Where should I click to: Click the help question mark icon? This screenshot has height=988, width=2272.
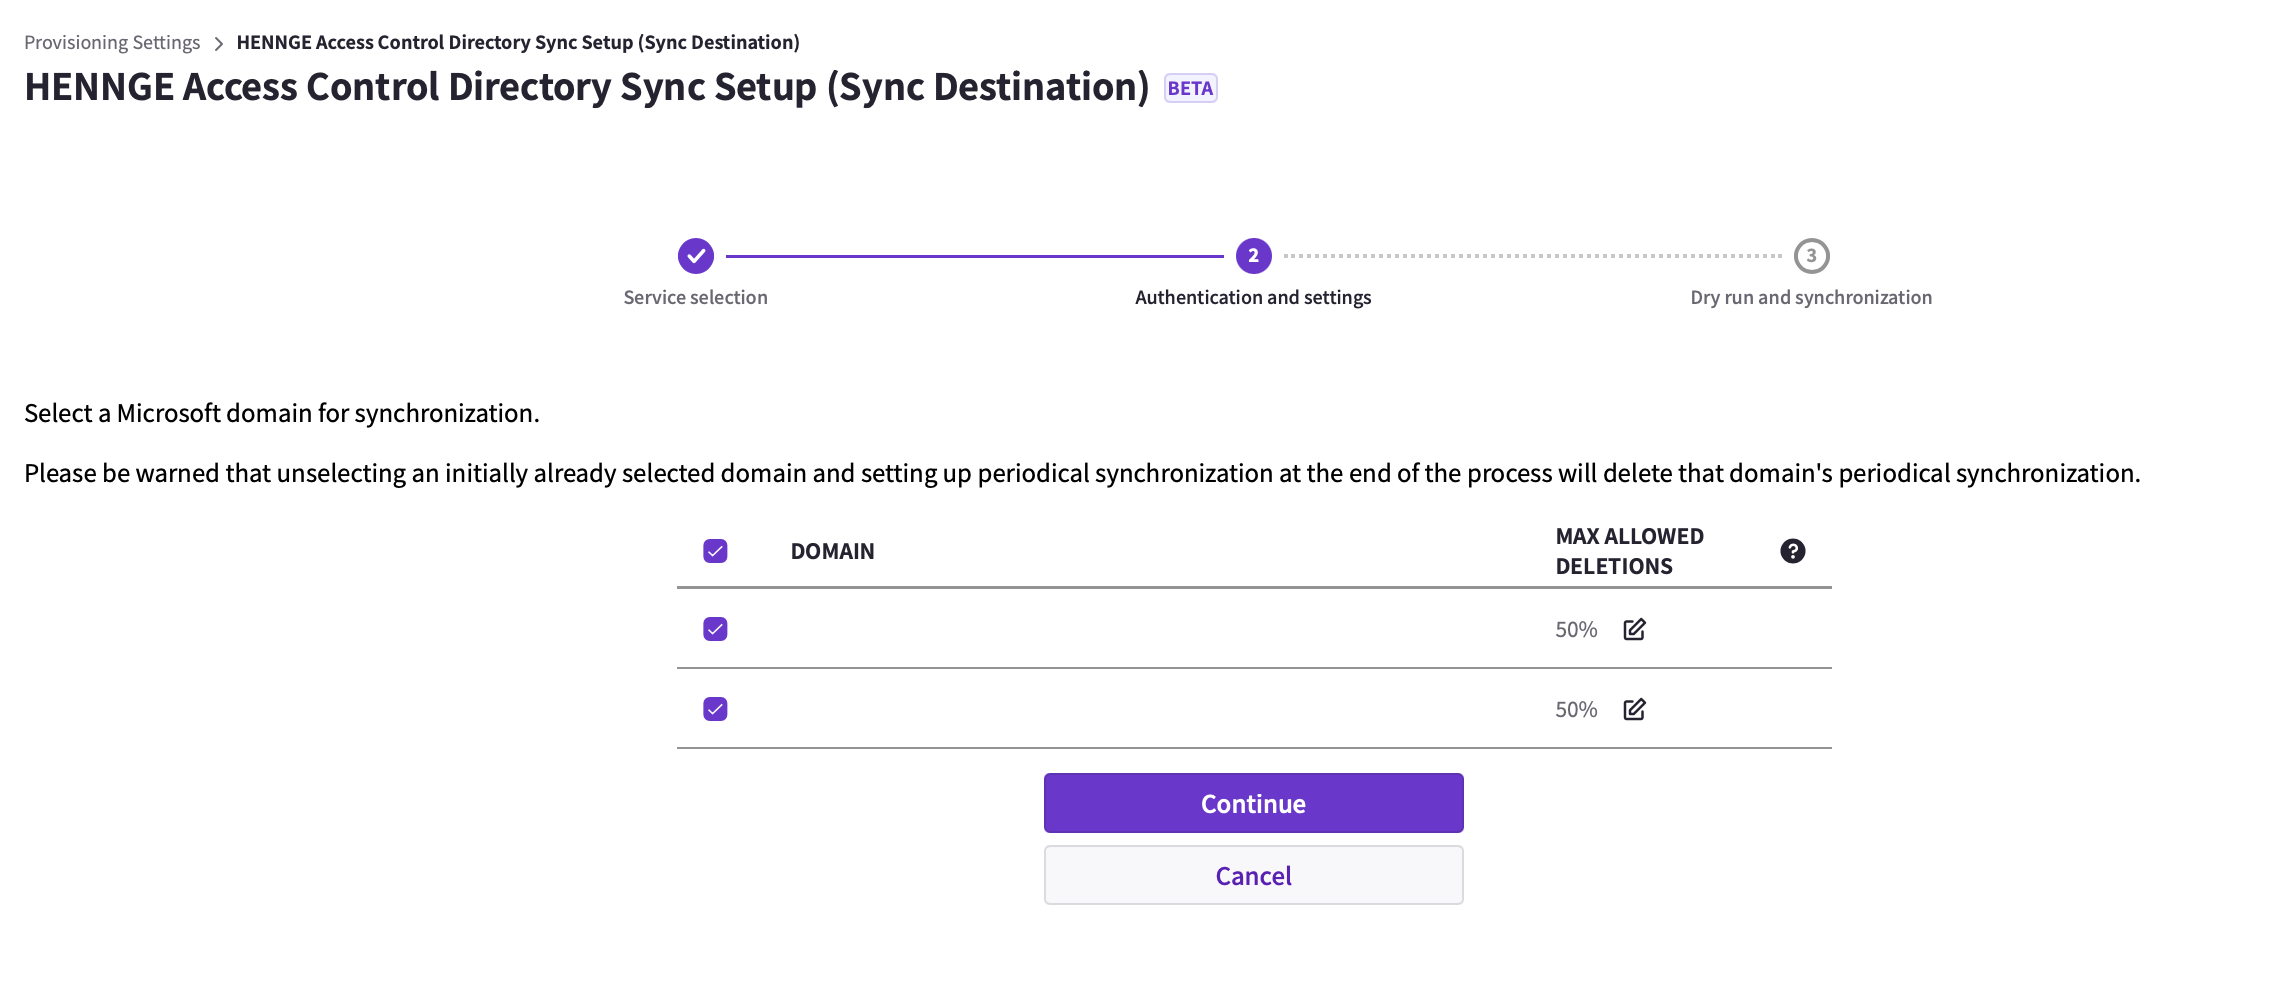[1792, 551]
